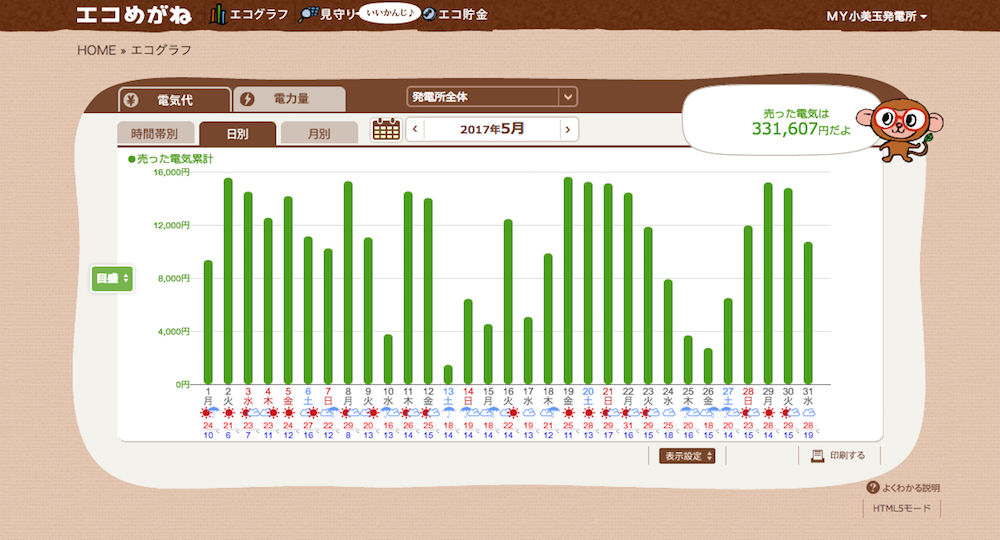Viewport: 1000px width, 540px height.
Task: Click the bar for day 16 (火)
Action: tap(508, 302)
